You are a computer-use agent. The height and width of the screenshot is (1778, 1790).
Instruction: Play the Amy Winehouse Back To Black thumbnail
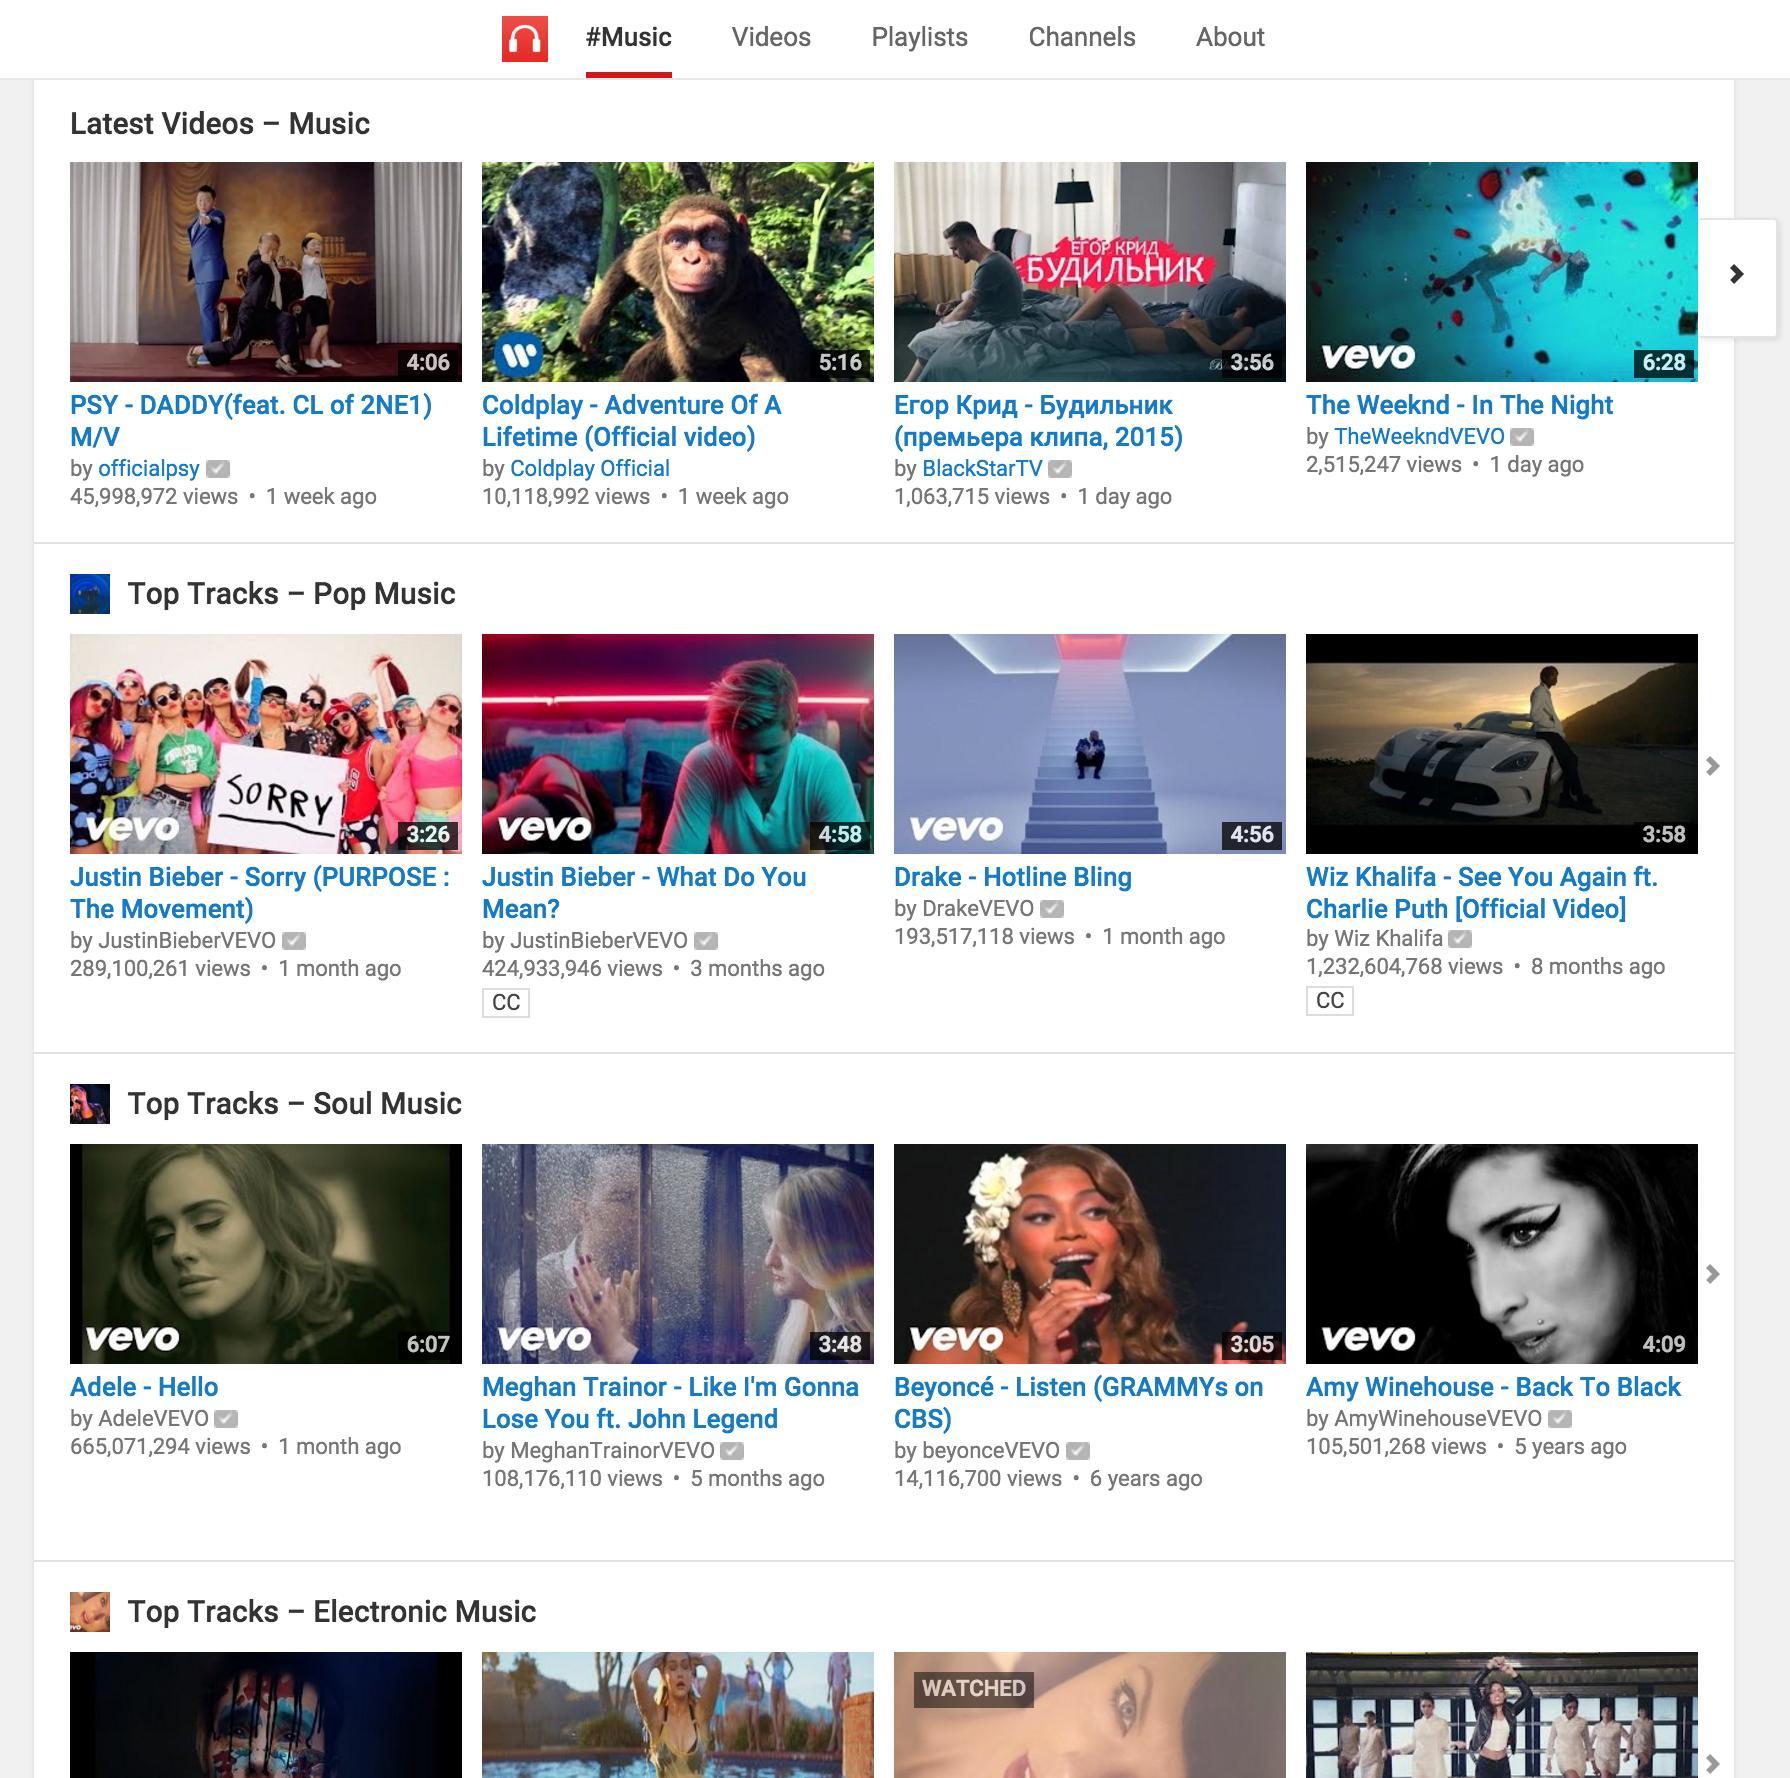[x=1502, y=1254]
